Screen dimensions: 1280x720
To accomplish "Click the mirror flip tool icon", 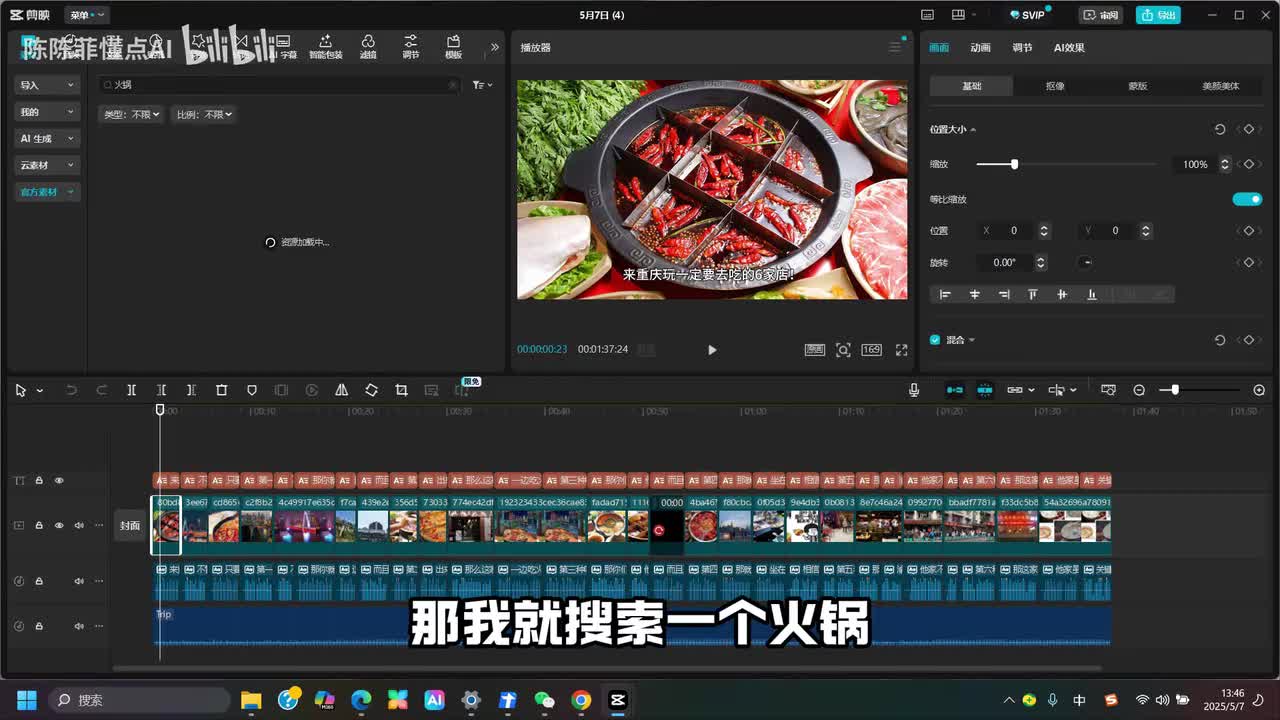I will [341, 390].
